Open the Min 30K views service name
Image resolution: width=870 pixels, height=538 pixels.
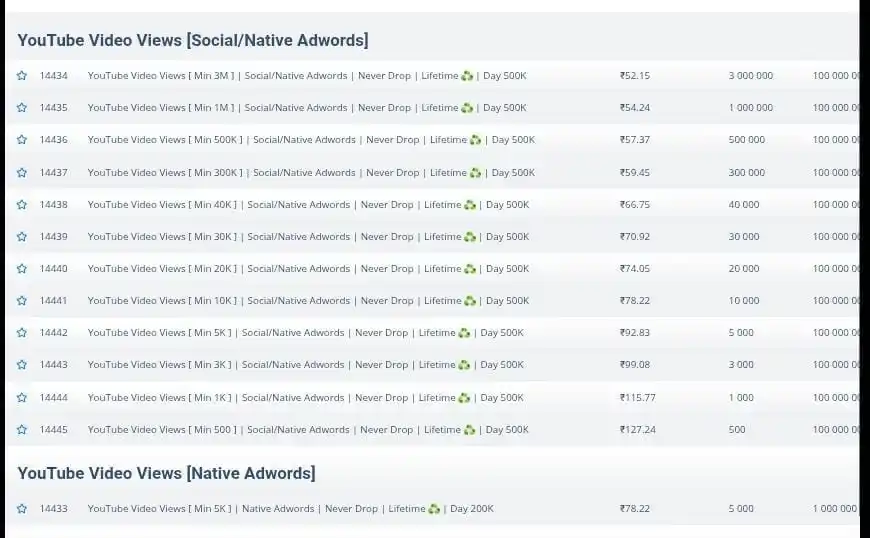308,237
